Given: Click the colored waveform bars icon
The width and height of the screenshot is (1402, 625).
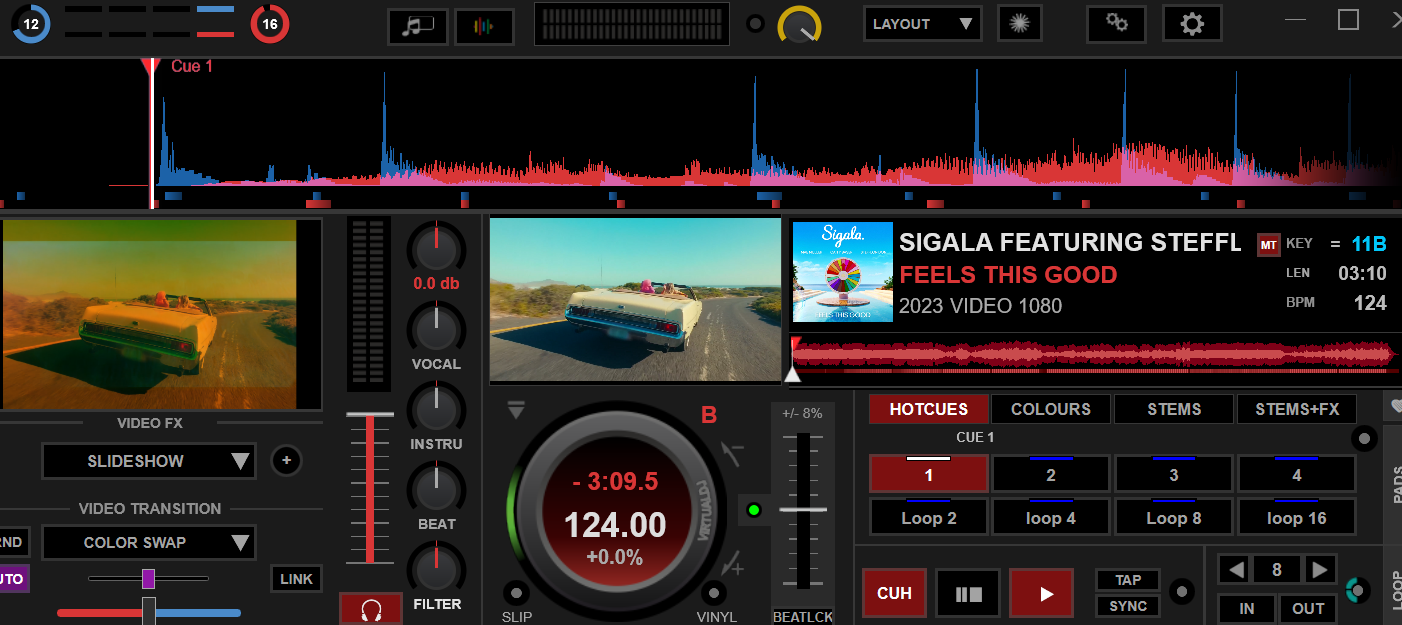Looking at the screenshot, I should [x=484, y=26].
